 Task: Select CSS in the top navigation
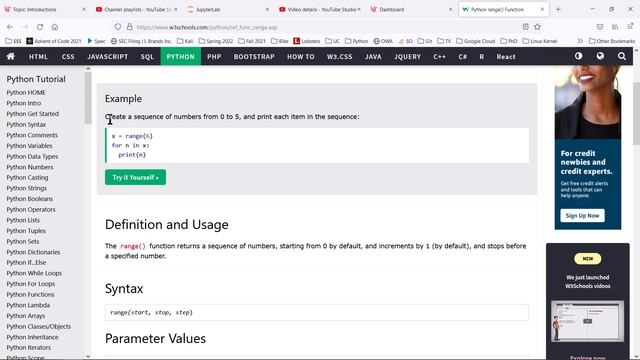point(68,57)
